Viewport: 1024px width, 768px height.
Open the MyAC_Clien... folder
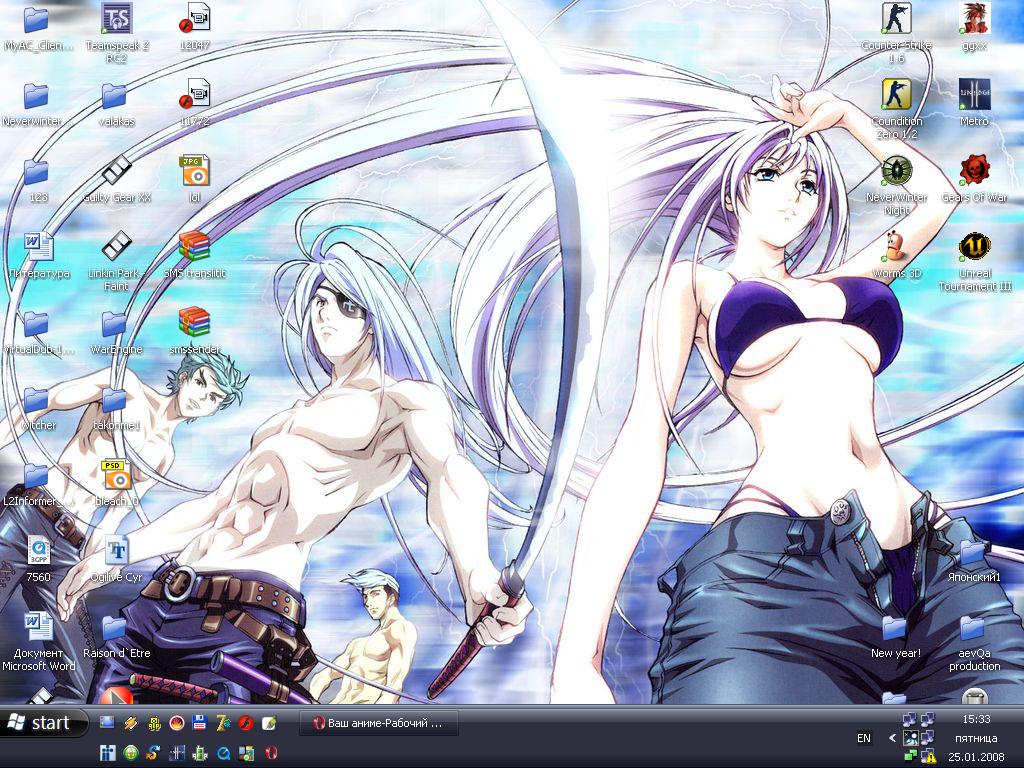click(x=39, y=27)
